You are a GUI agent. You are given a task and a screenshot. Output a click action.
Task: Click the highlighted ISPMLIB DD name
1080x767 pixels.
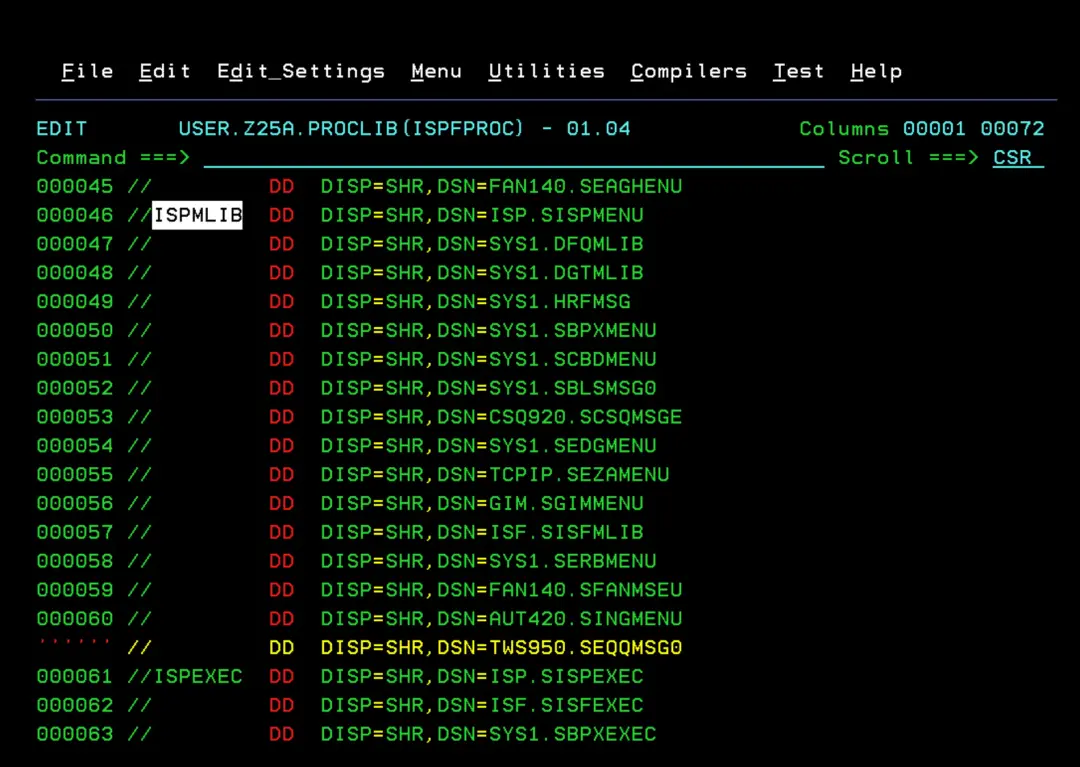(198, 216)
